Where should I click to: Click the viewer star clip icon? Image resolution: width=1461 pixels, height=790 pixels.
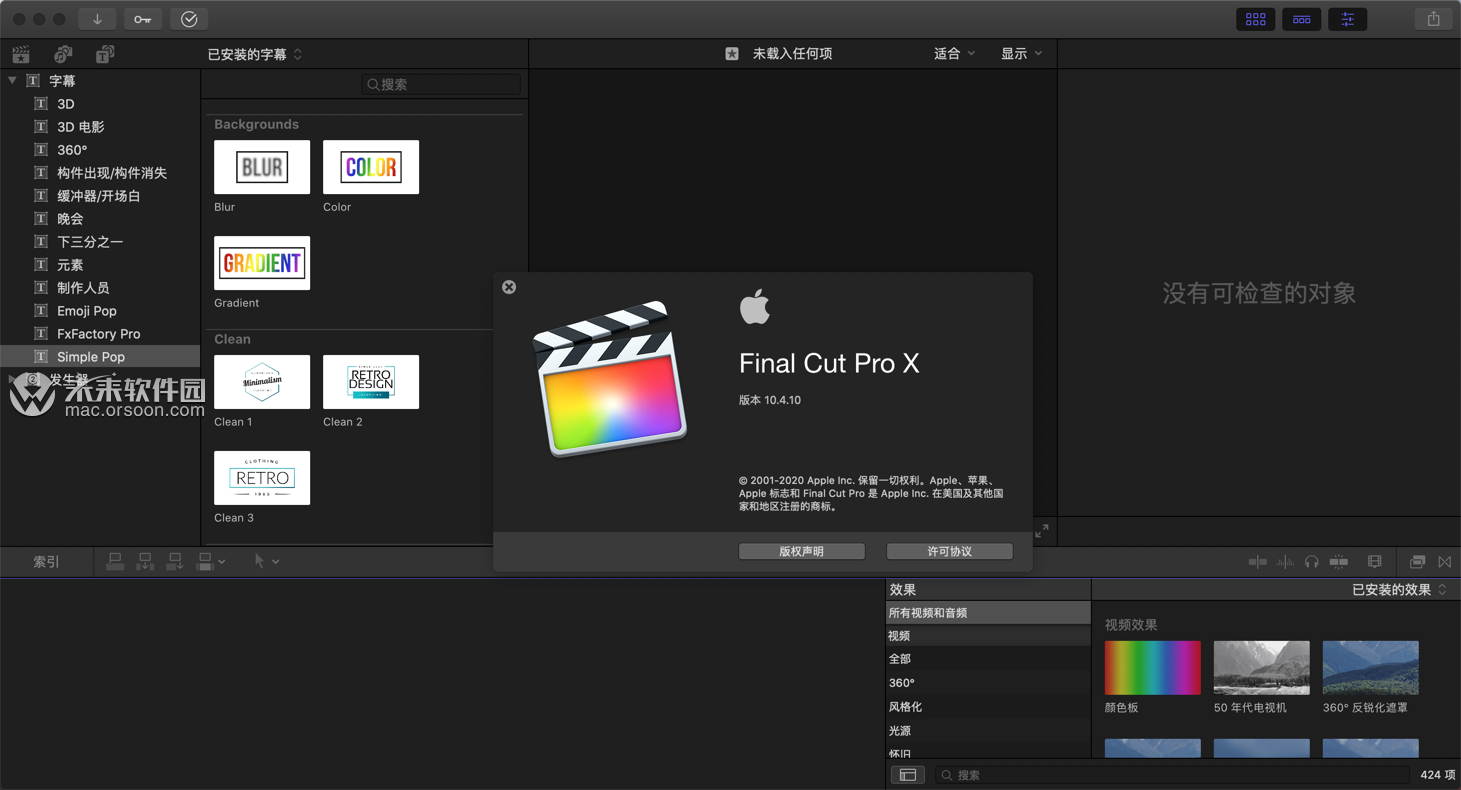click(x=732, y=54)
